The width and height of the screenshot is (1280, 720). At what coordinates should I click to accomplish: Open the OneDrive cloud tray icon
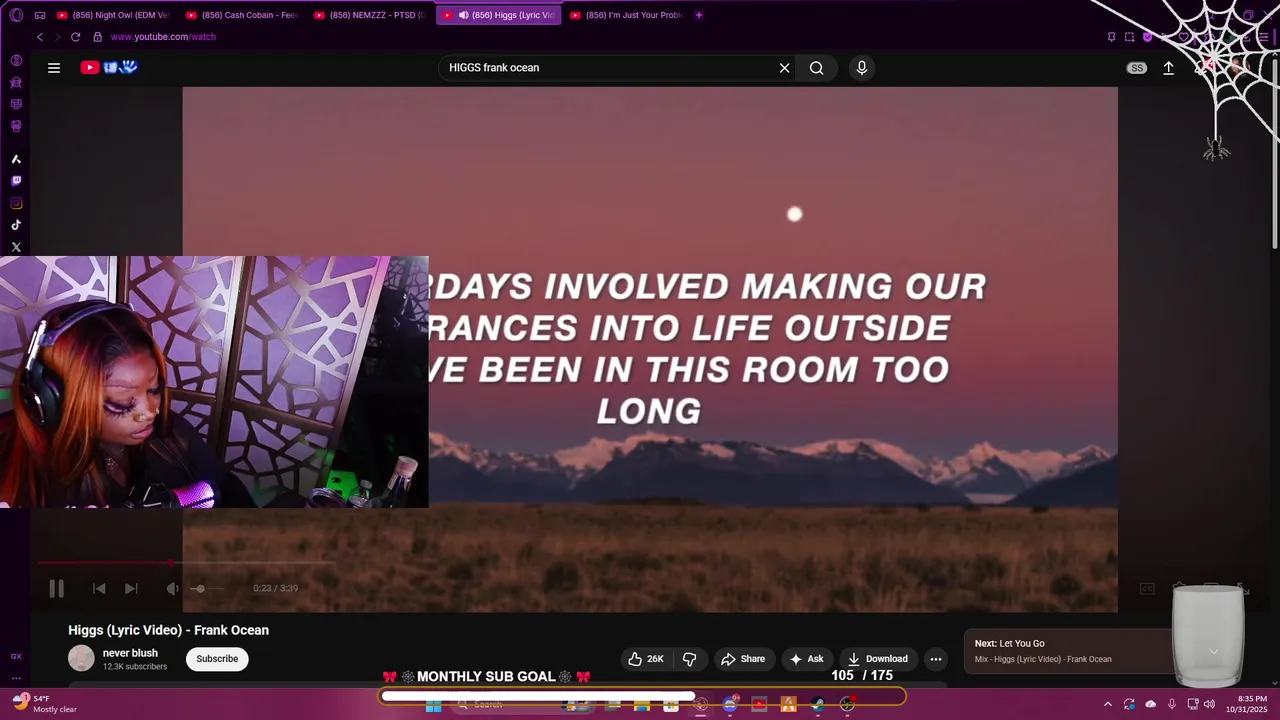pos(1150,704)
